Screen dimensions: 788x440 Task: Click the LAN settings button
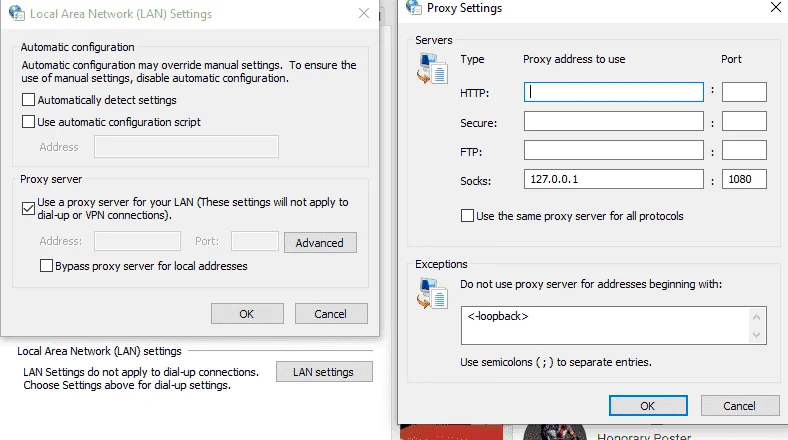point(324,372)
